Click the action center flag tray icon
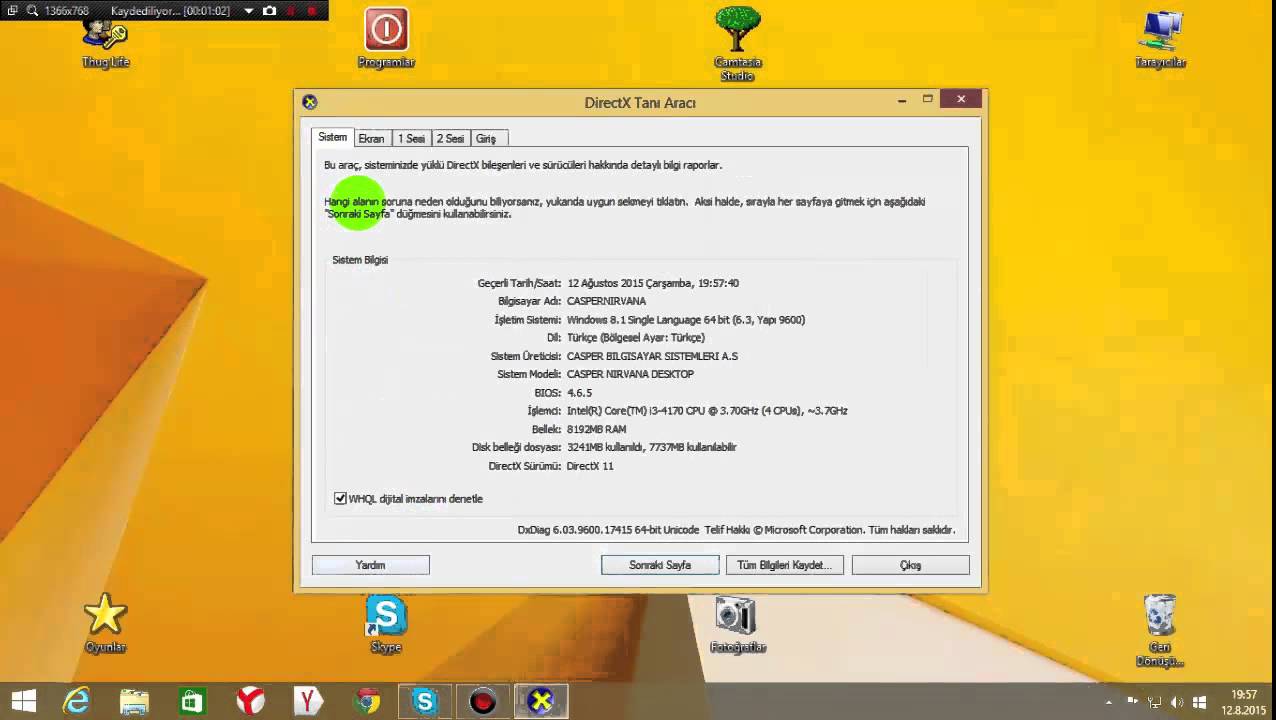 (x=1131, y=702)
